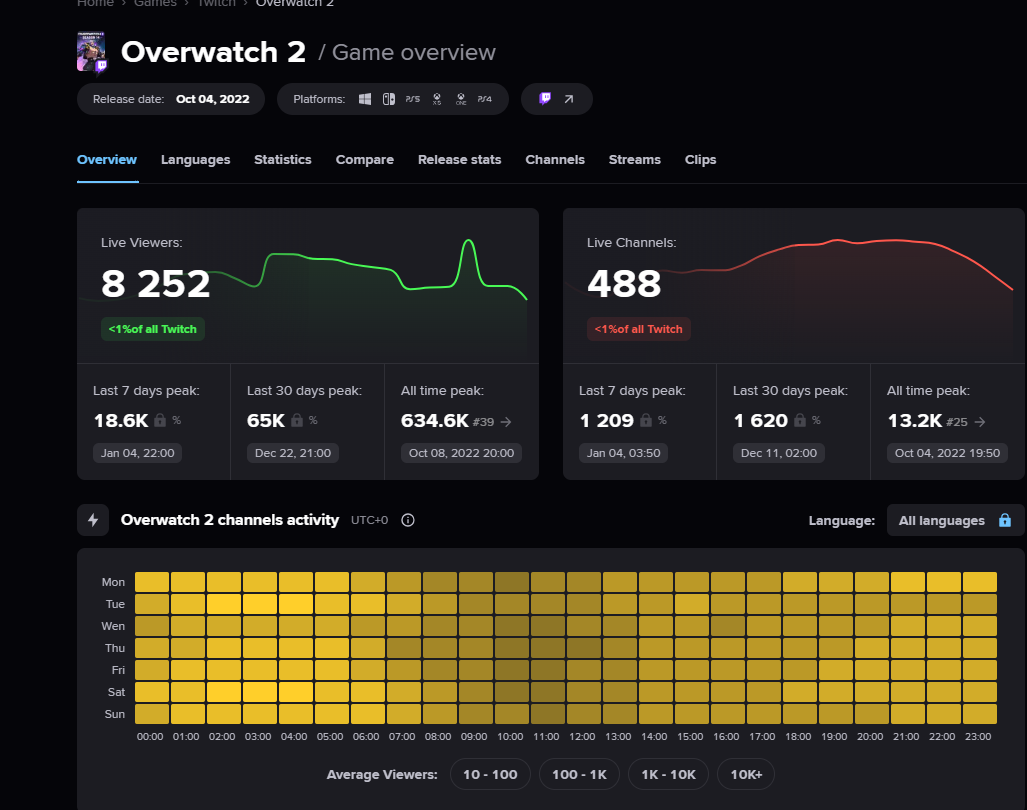Image resolution: width=1027 pixels, height=810 pixels.
Task: Click the Windows platform icon
Action: pos(365,99)
